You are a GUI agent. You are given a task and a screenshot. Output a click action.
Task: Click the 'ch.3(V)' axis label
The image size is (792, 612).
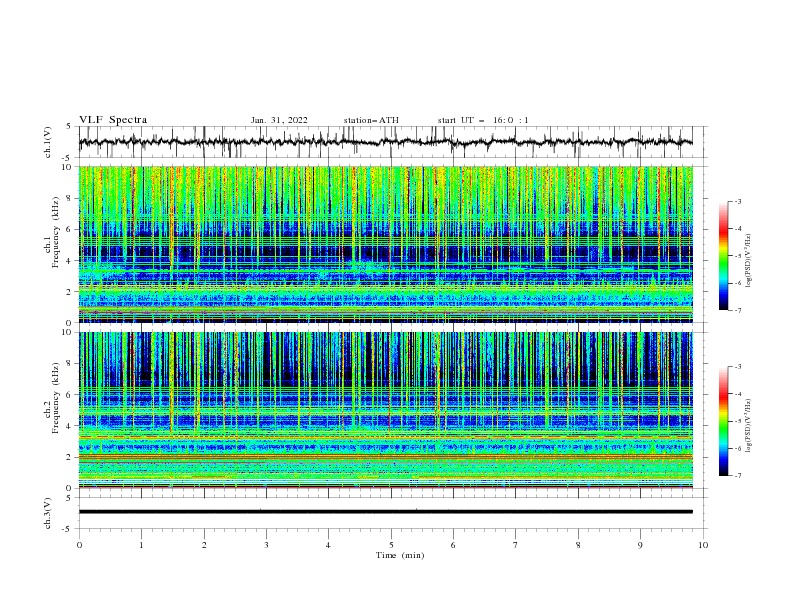[48, 513]
